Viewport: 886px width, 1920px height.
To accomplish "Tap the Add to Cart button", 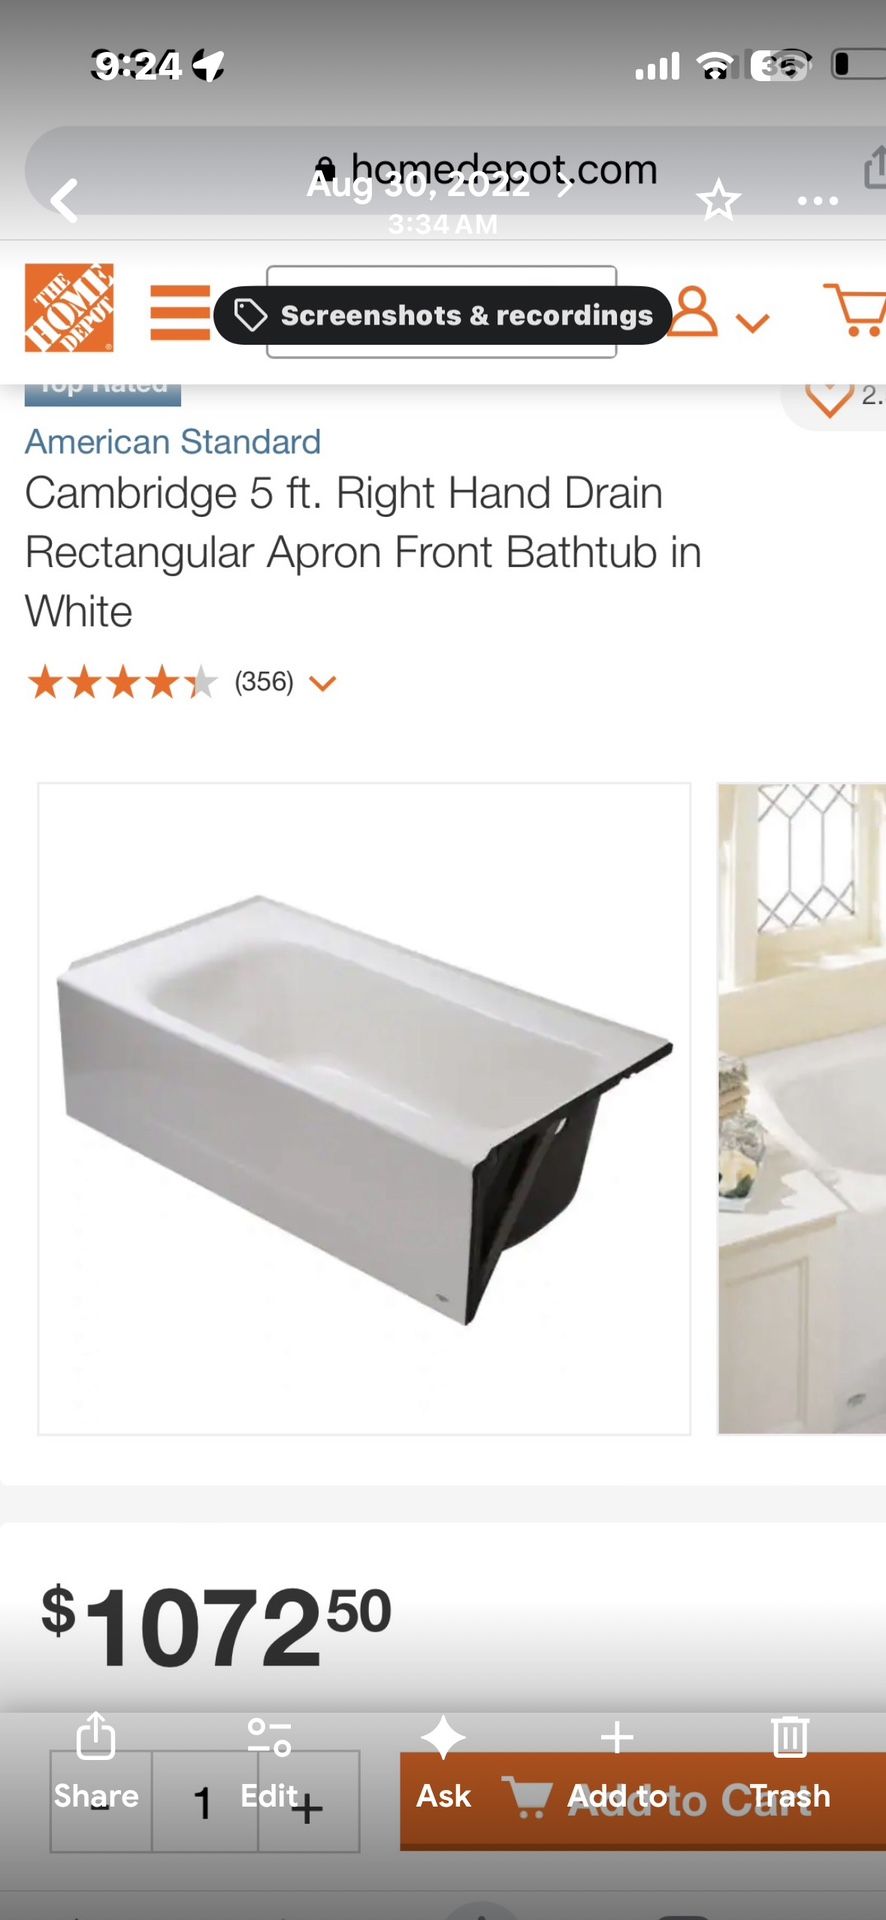I will [643, 1800].
